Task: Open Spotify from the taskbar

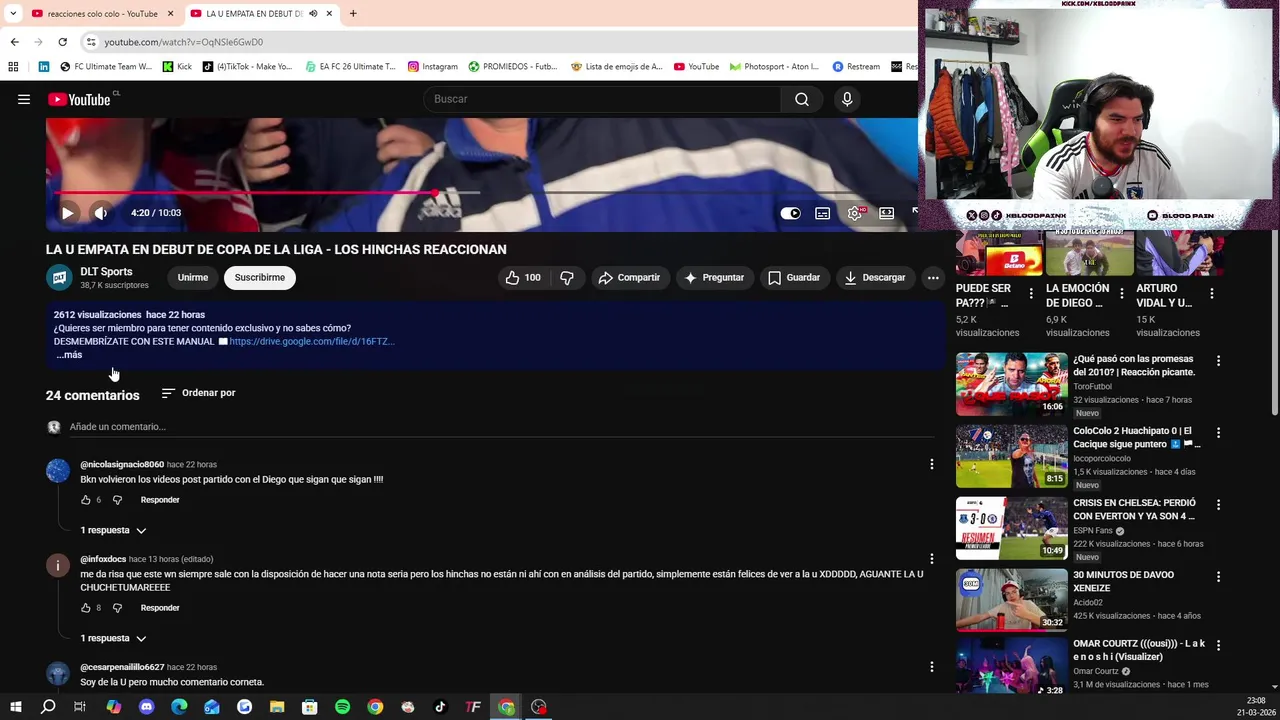Action: pos(342,707)
